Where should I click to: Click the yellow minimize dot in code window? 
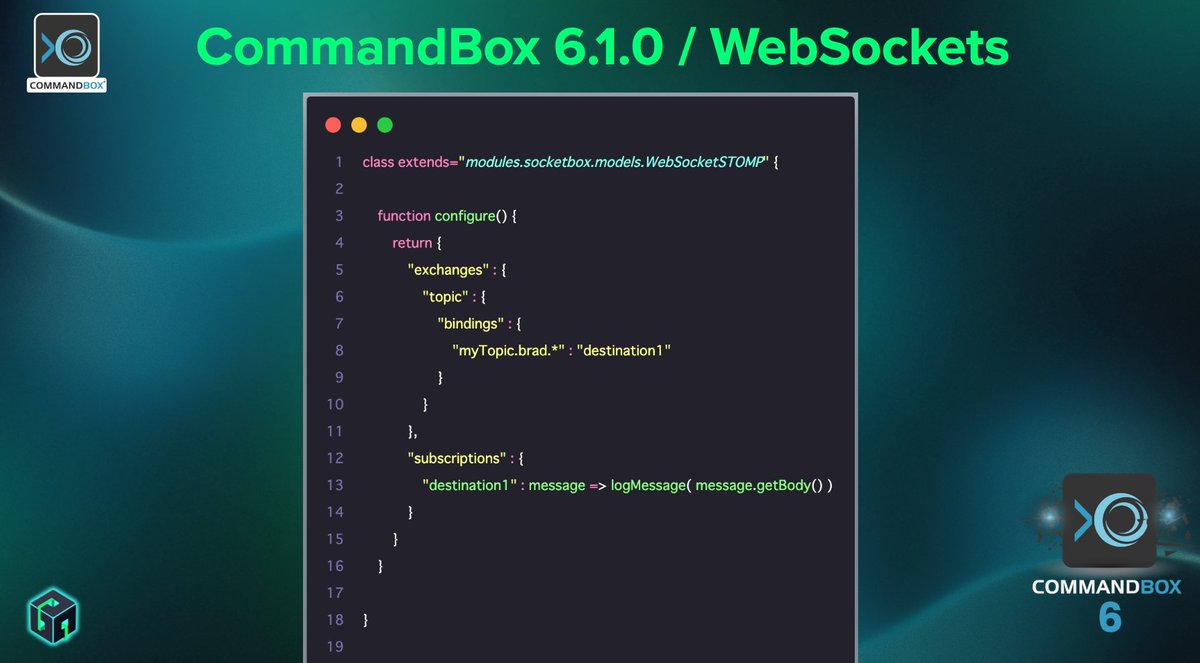359,125
